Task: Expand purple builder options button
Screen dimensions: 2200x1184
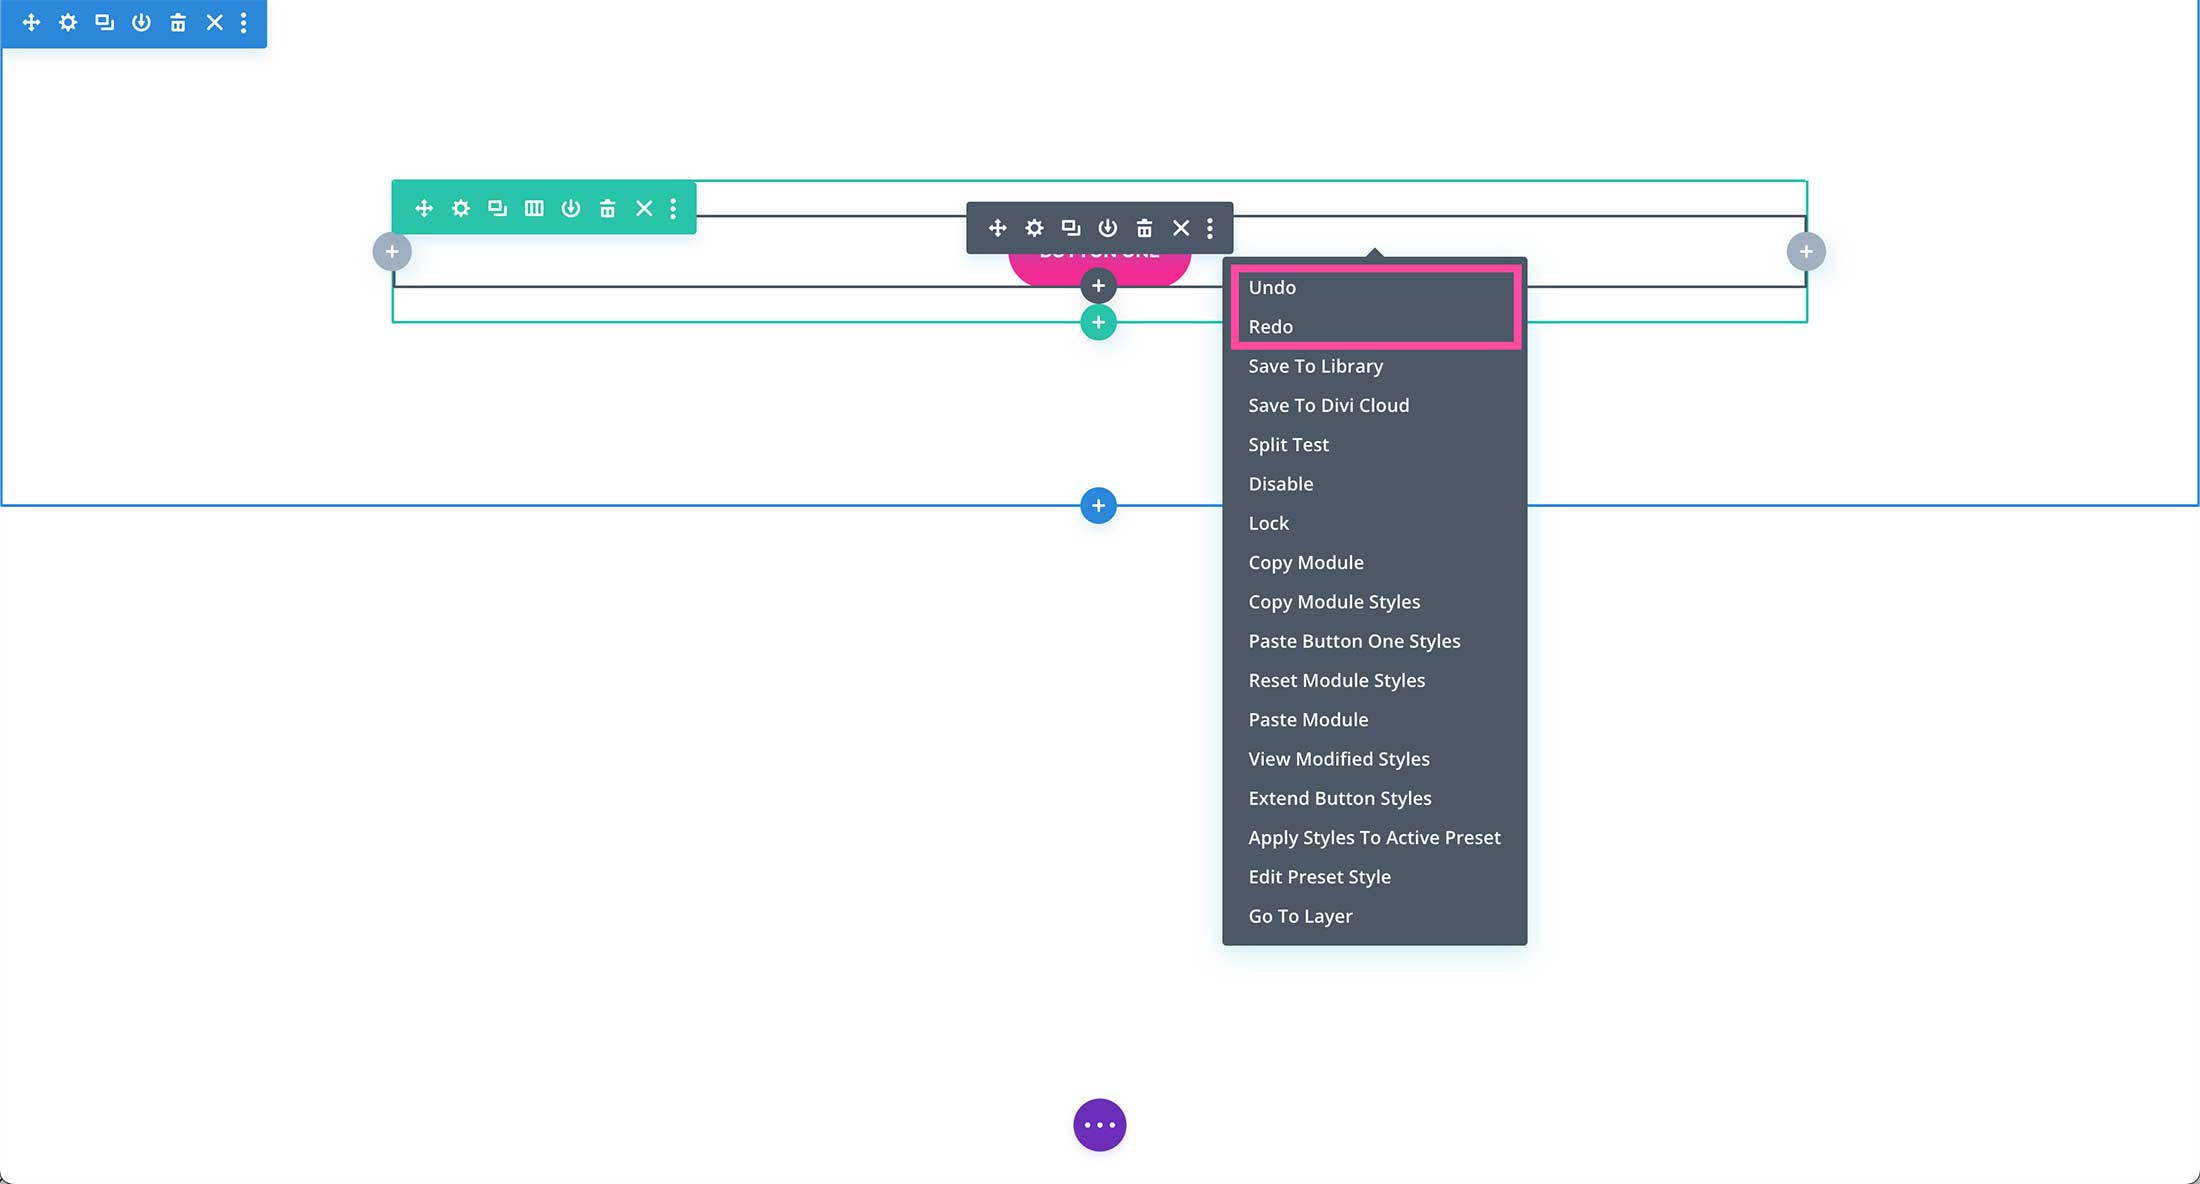Action: coord(1099,1125)
